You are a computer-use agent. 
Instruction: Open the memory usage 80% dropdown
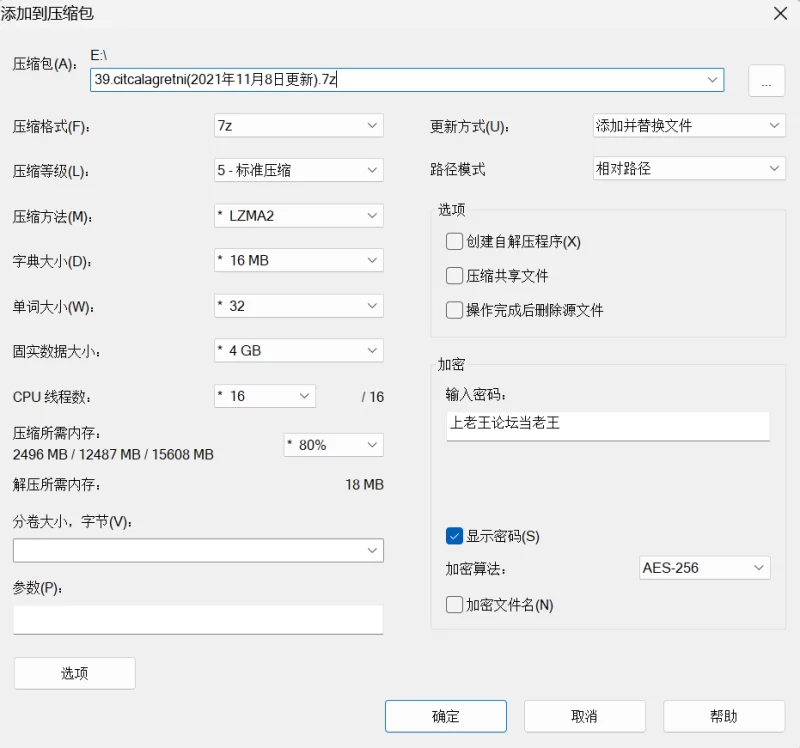tap(334, 445)
